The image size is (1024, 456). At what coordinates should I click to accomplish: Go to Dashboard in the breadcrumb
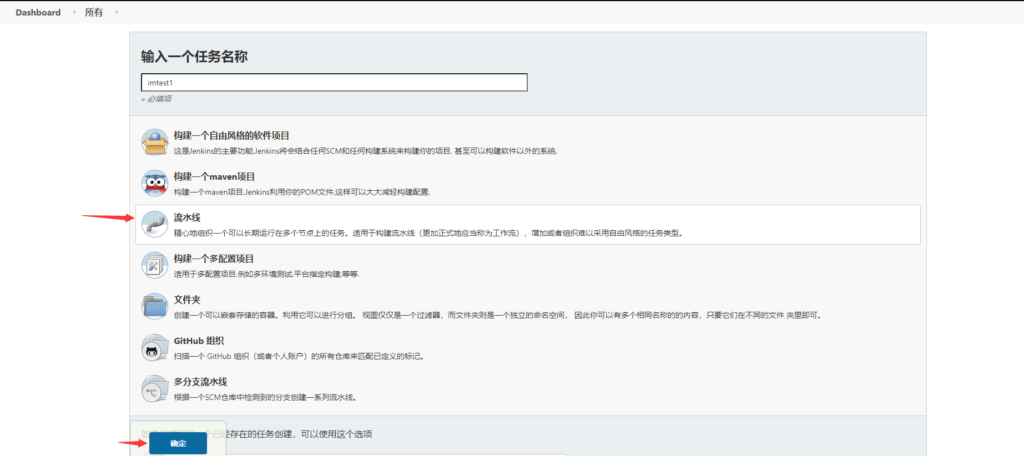coord(38,12)
